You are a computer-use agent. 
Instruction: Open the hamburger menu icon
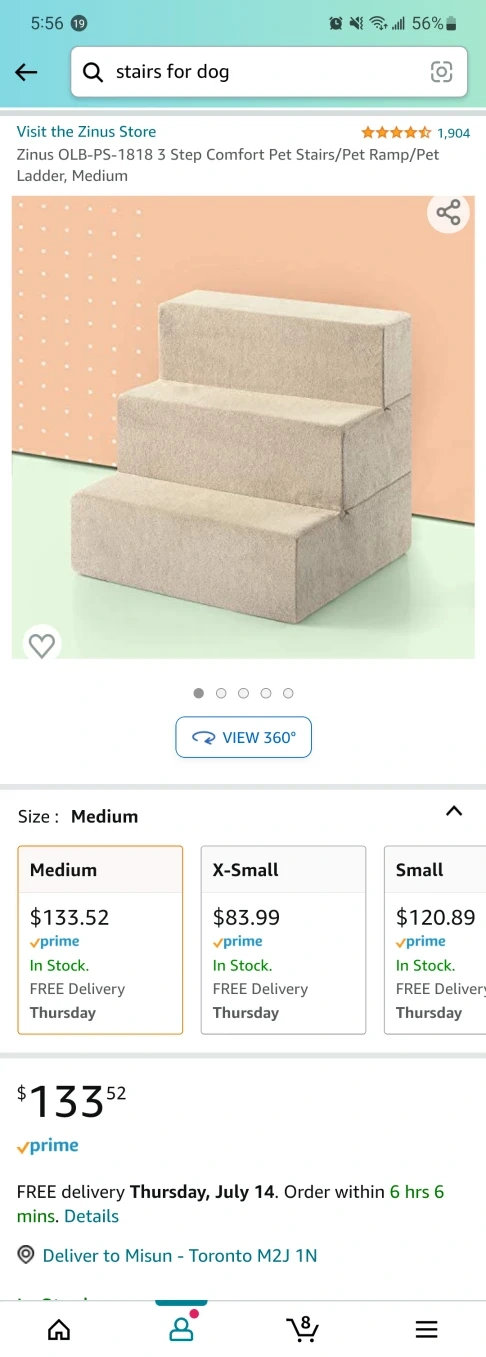[426, 1329]
